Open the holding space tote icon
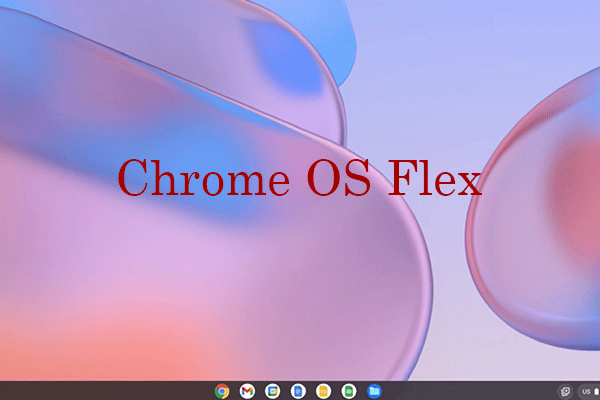 point(565,392)
